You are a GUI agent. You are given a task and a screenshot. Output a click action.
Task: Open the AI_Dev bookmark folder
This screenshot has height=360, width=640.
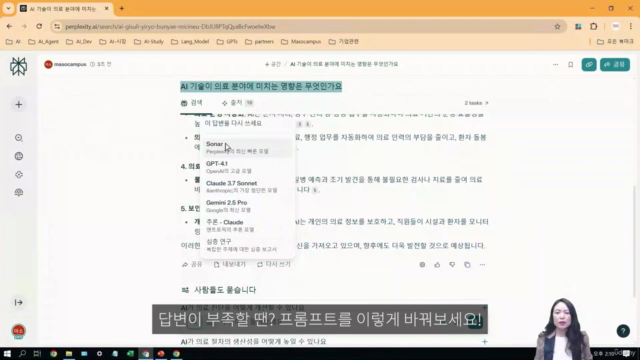[79, 42]
